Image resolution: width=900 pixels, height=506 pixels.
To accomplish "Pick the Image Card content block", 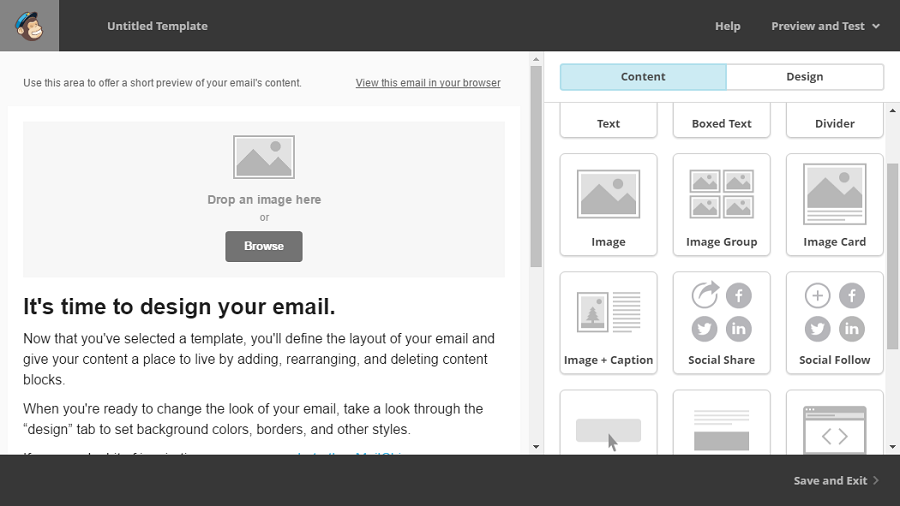I will (x=835, y=205).
